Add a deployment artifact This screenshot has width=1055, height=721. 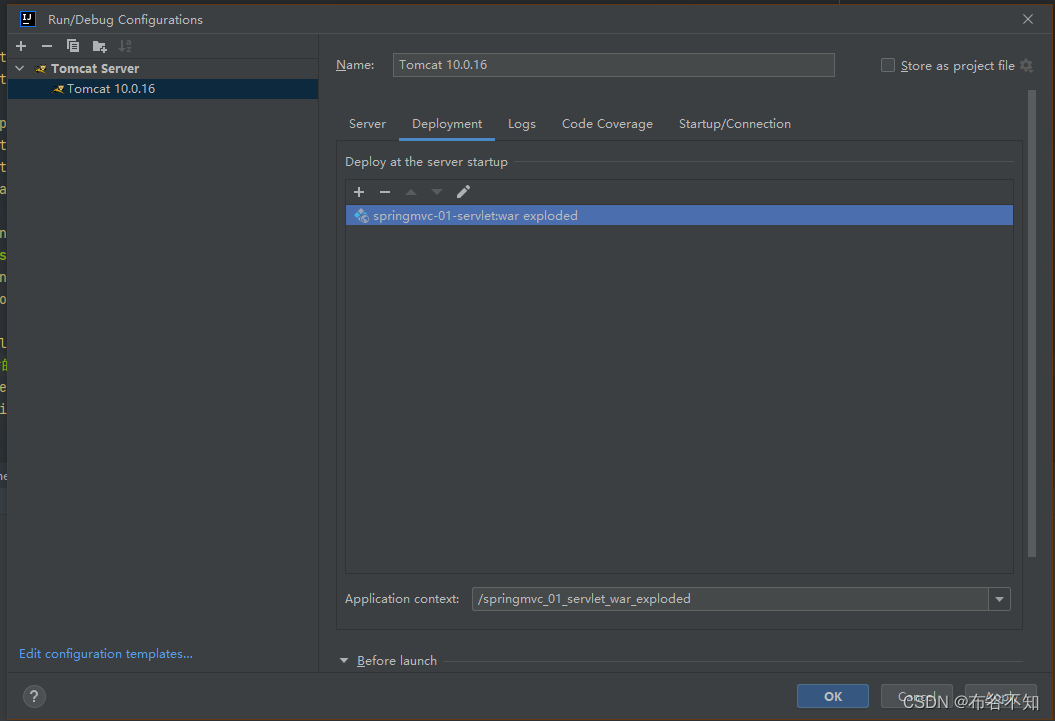click(359, 192)
